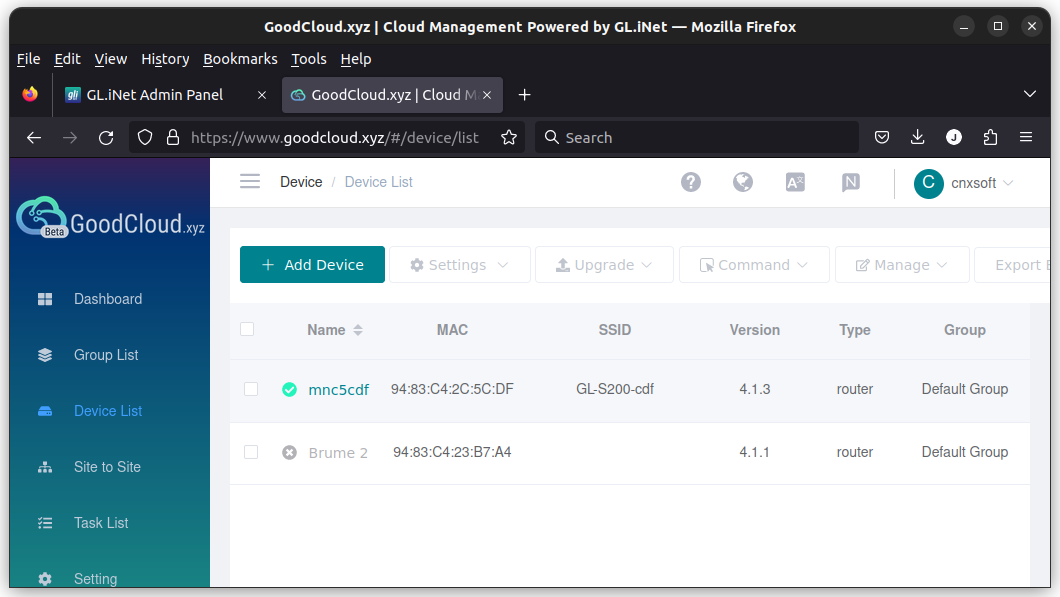Image resolution: width=1060 pixels, height=597 pixels.
Task: Toggle the select-all checkbox in table header
Action: 247,329
